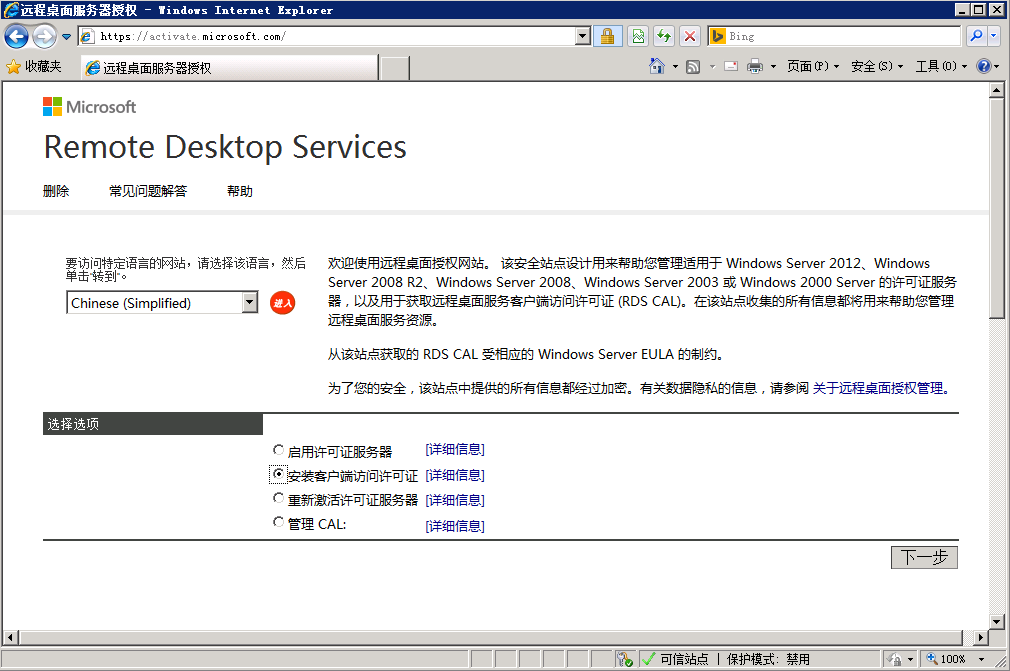The image size is (1010, 671).
Task: Open 详细信息 link for 重新激活许可证服务器
Action: (455, 500)
